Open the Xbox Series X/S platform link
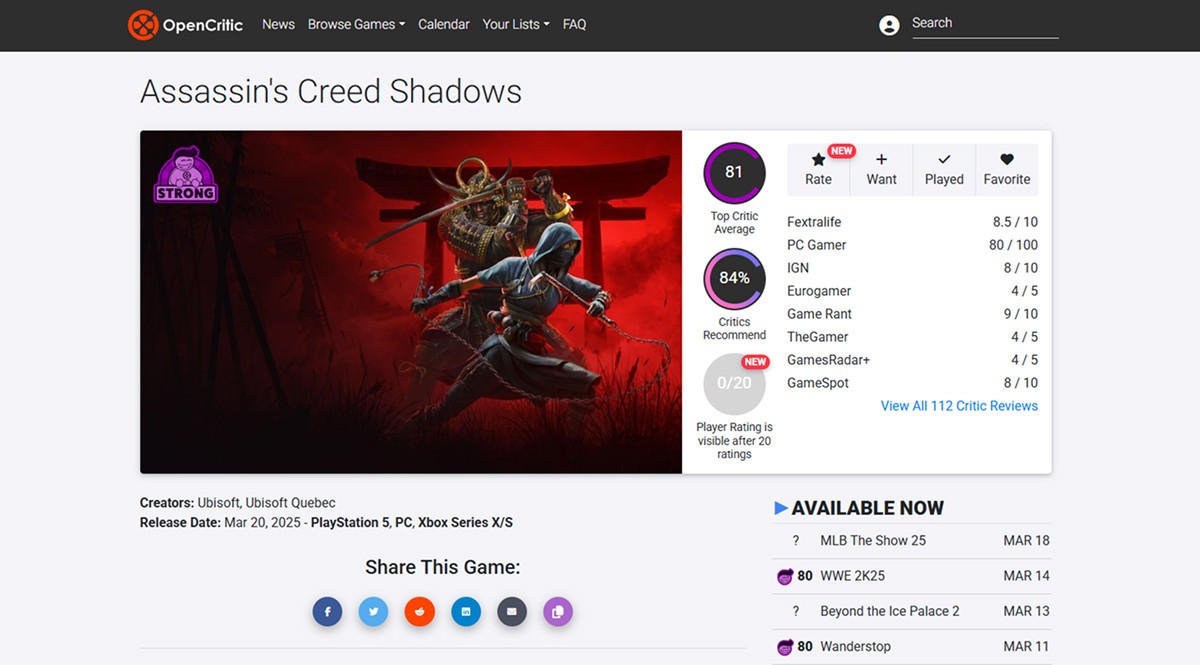This screenshot has width=1200, height=665. (x=465, y=522)
